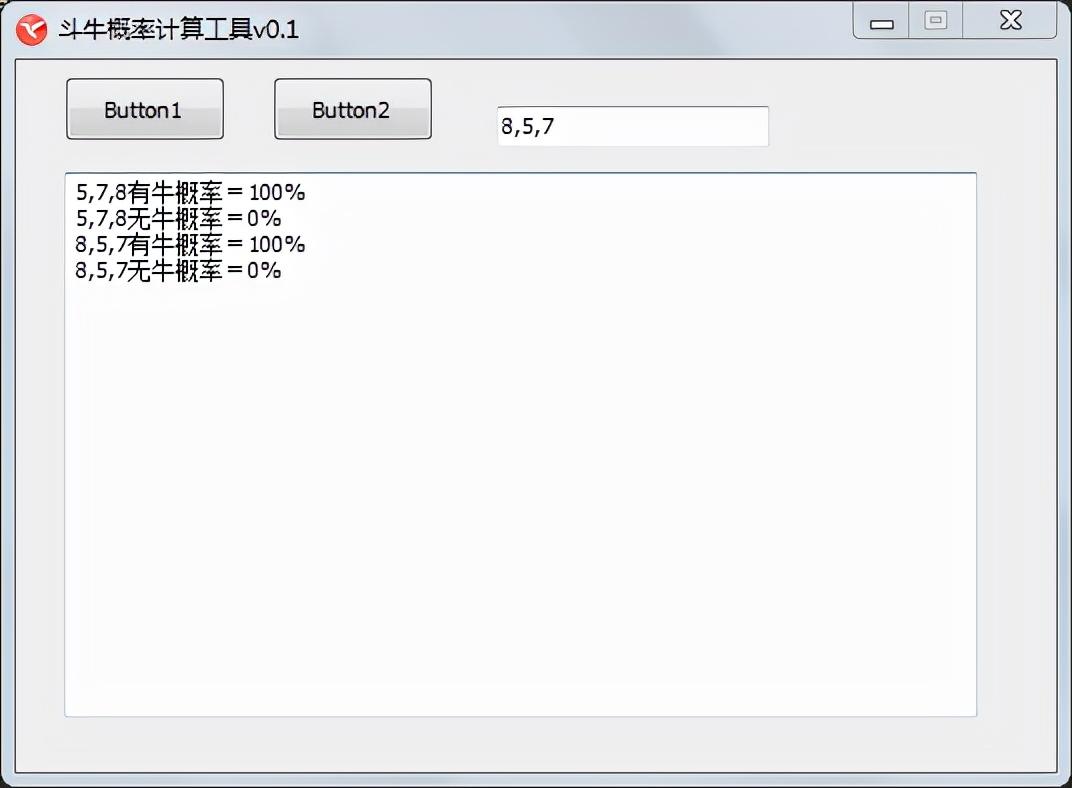Screen dimensions: 1072x788
Task: Click the empty title bar space beside the title
Action: click(x=574, y=29)
